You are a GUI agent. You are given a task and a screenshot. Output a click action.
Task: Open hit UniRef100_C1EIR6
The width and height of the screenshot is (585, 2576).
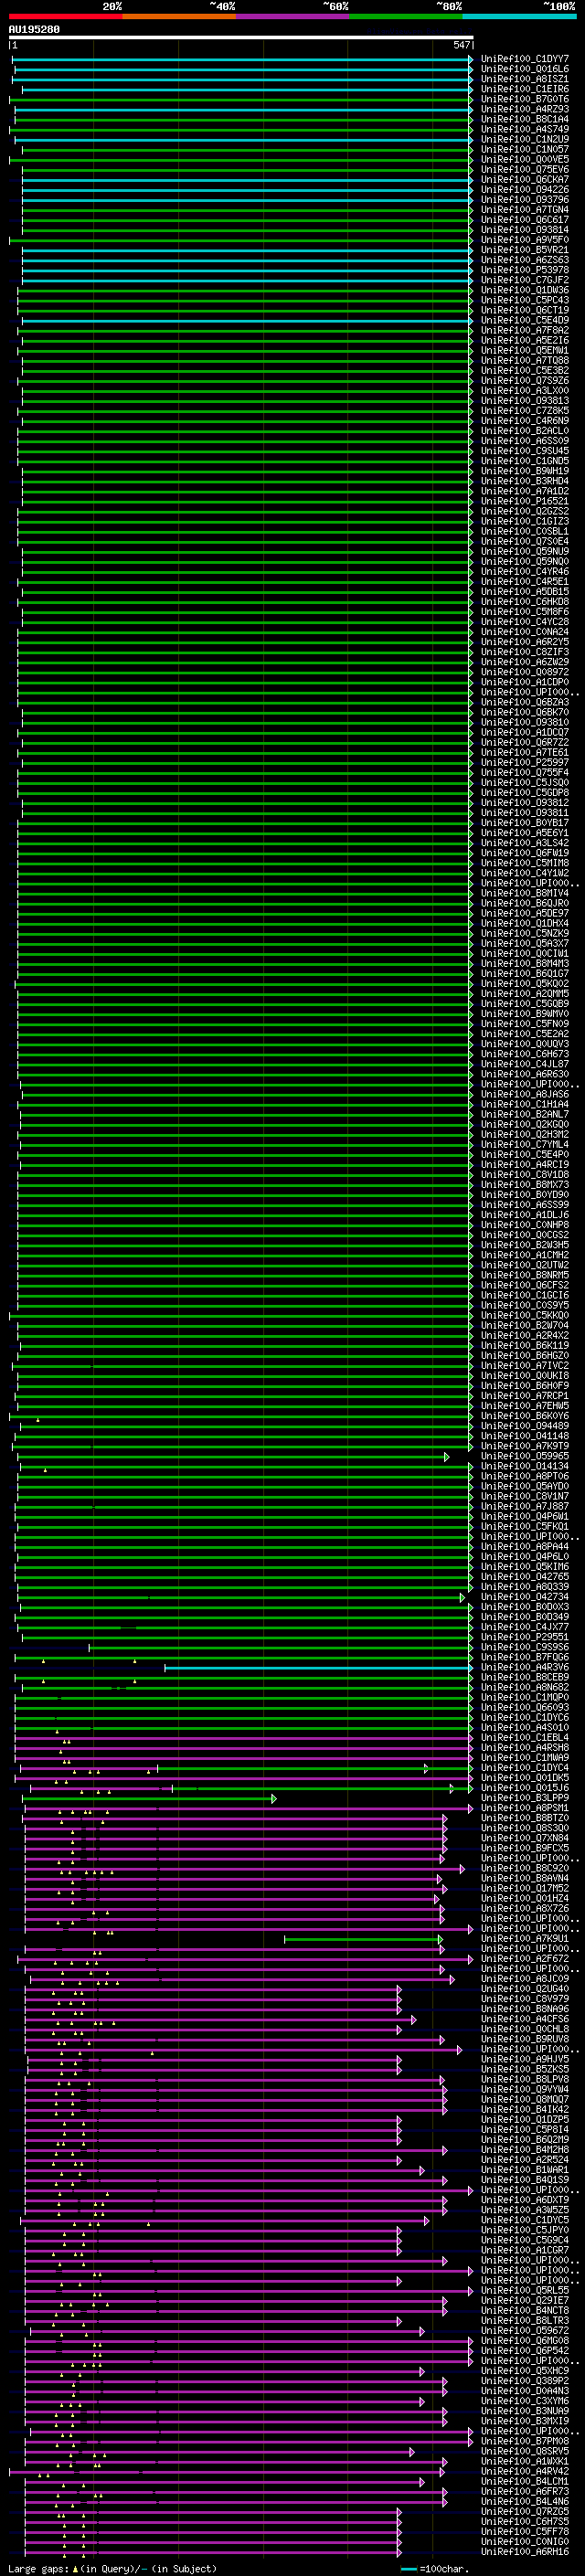coord(525,89)
